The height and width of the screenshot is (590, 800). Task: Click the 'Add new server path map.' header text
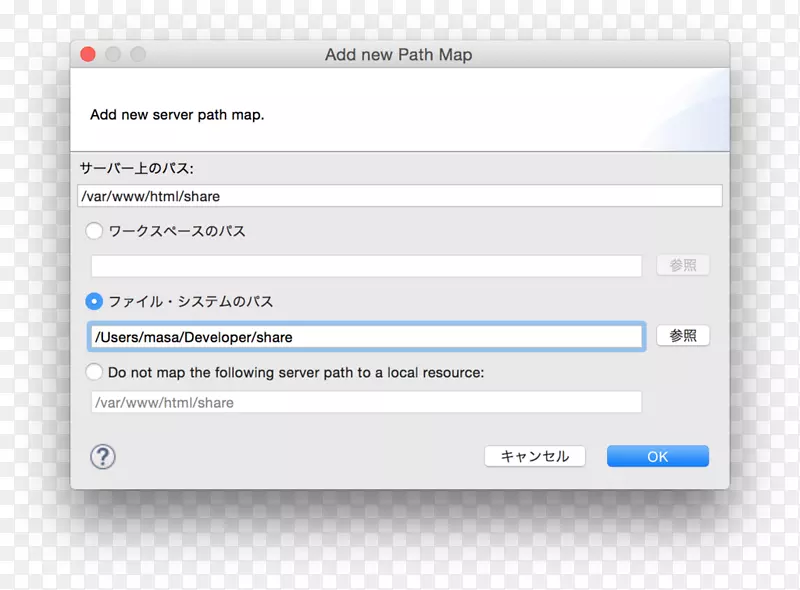(177, 115)
